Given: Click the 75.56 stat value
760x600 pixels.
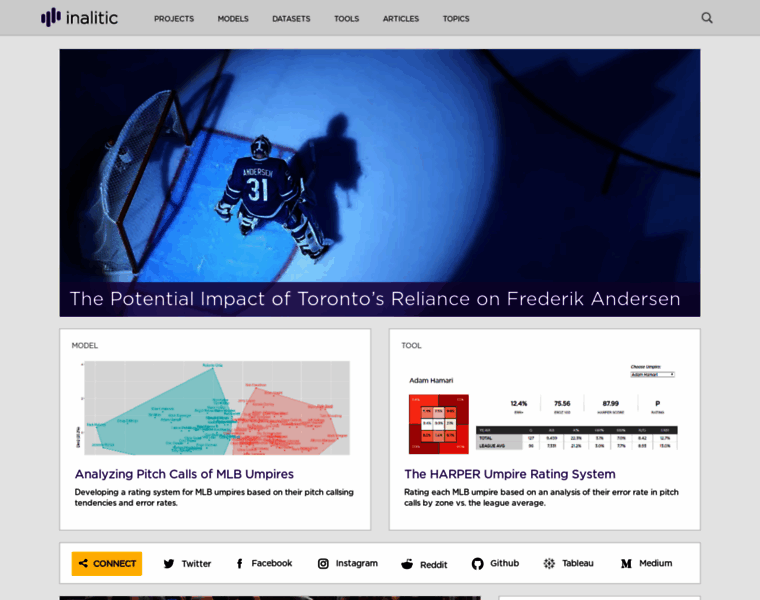Looking at the screenshot, I should pos(562,403).
